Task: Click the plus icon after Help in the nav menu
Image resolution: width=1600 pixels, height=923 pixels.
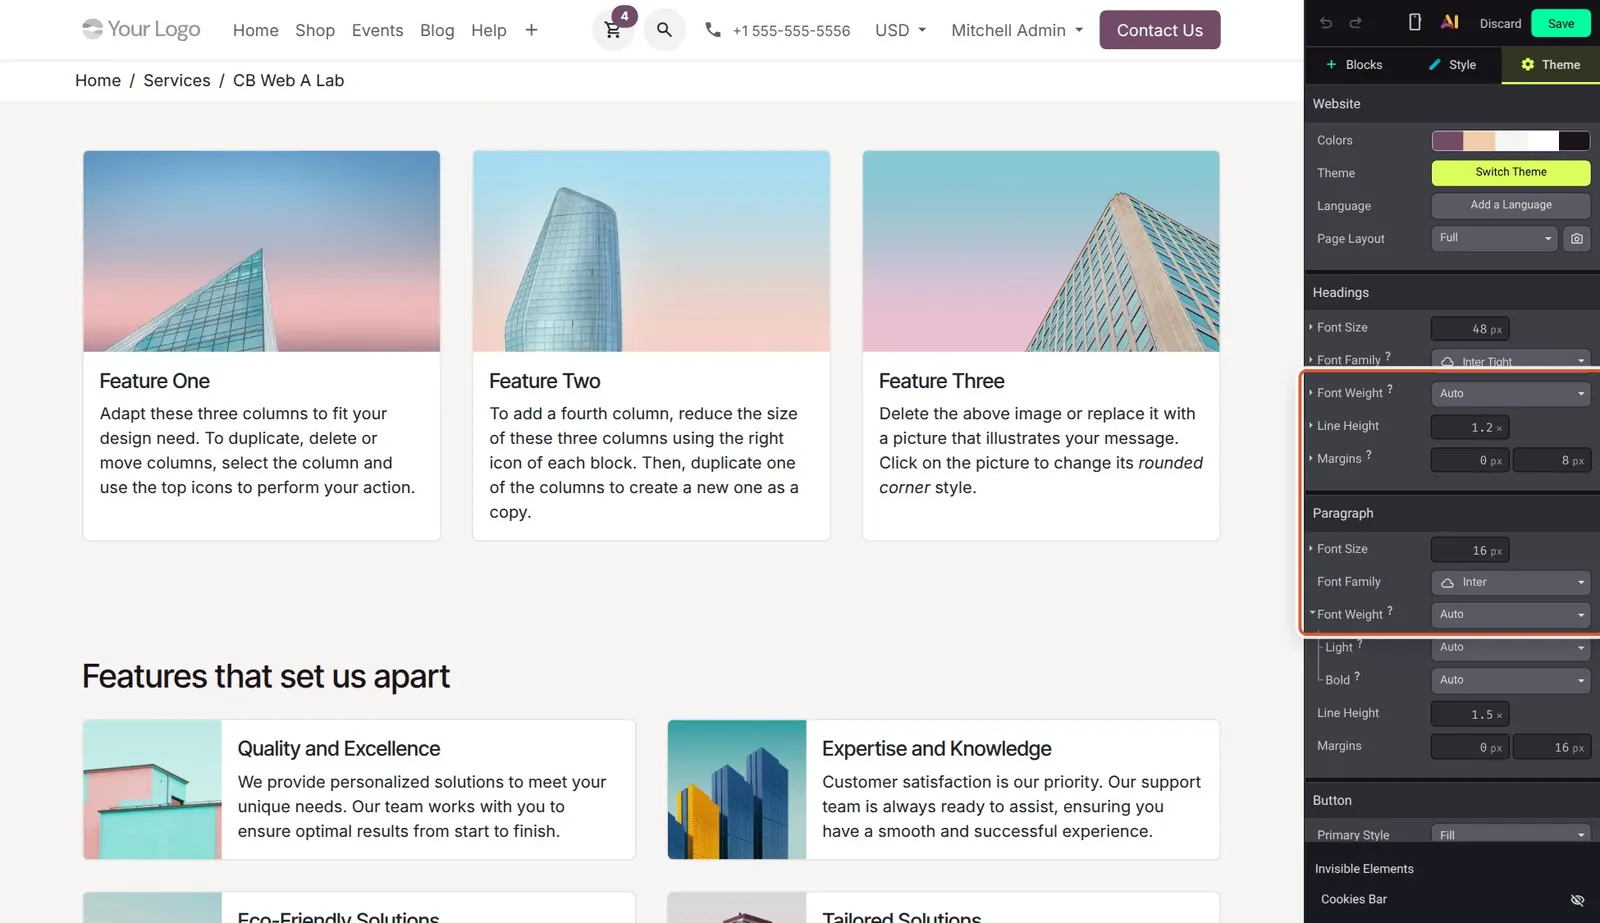Action: 532,30
